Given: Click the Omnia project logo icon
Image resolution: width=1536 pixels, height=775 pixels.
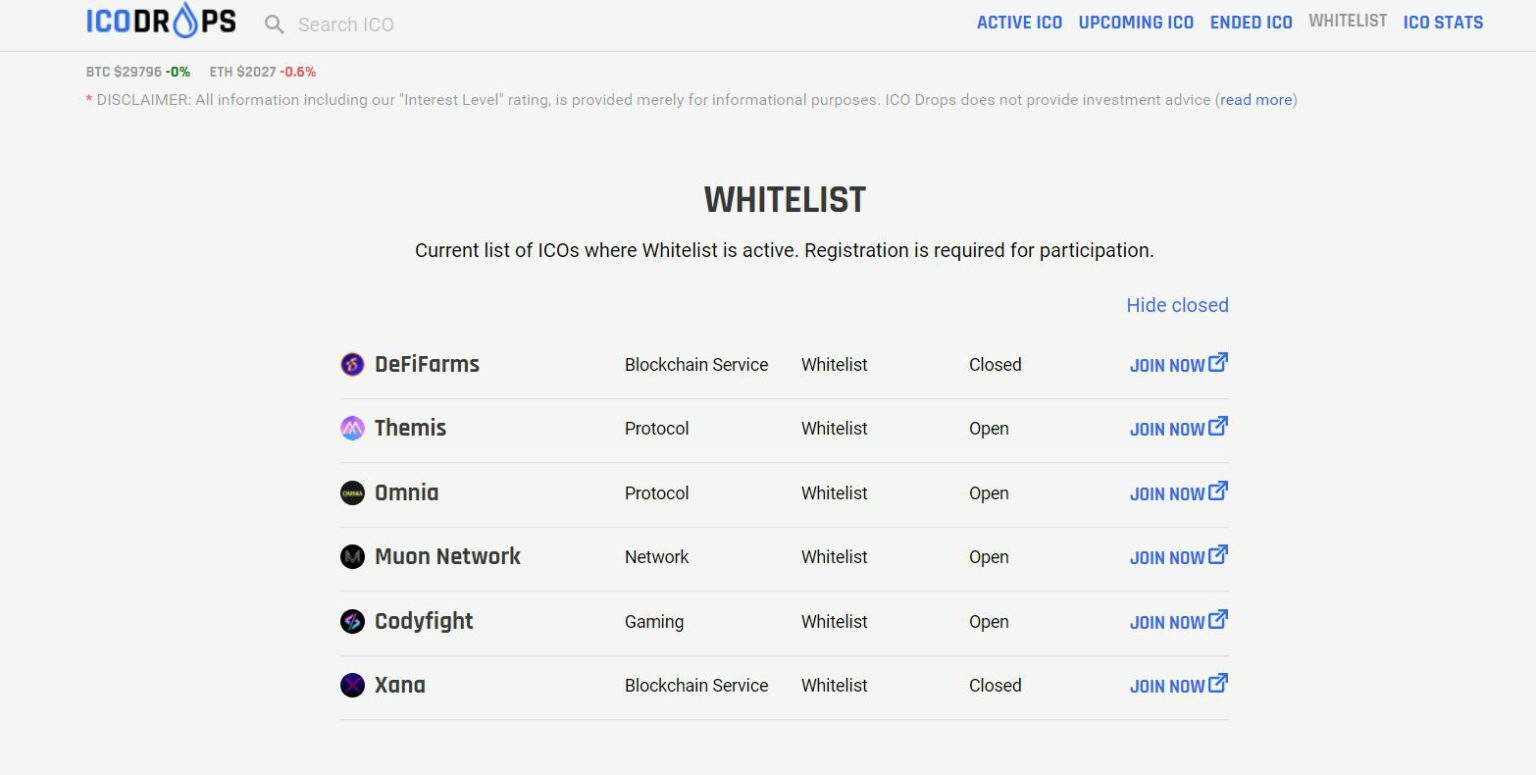Looking at the screenshot, I should (x=352, y=493).
